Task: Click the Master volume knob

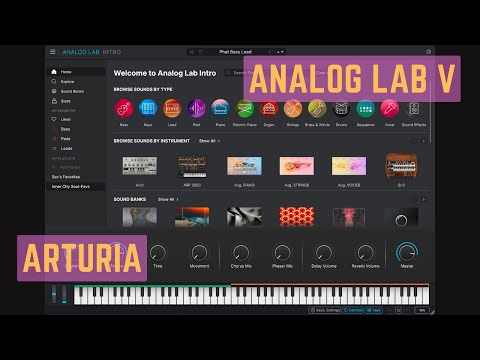Action: click(407, 252)
